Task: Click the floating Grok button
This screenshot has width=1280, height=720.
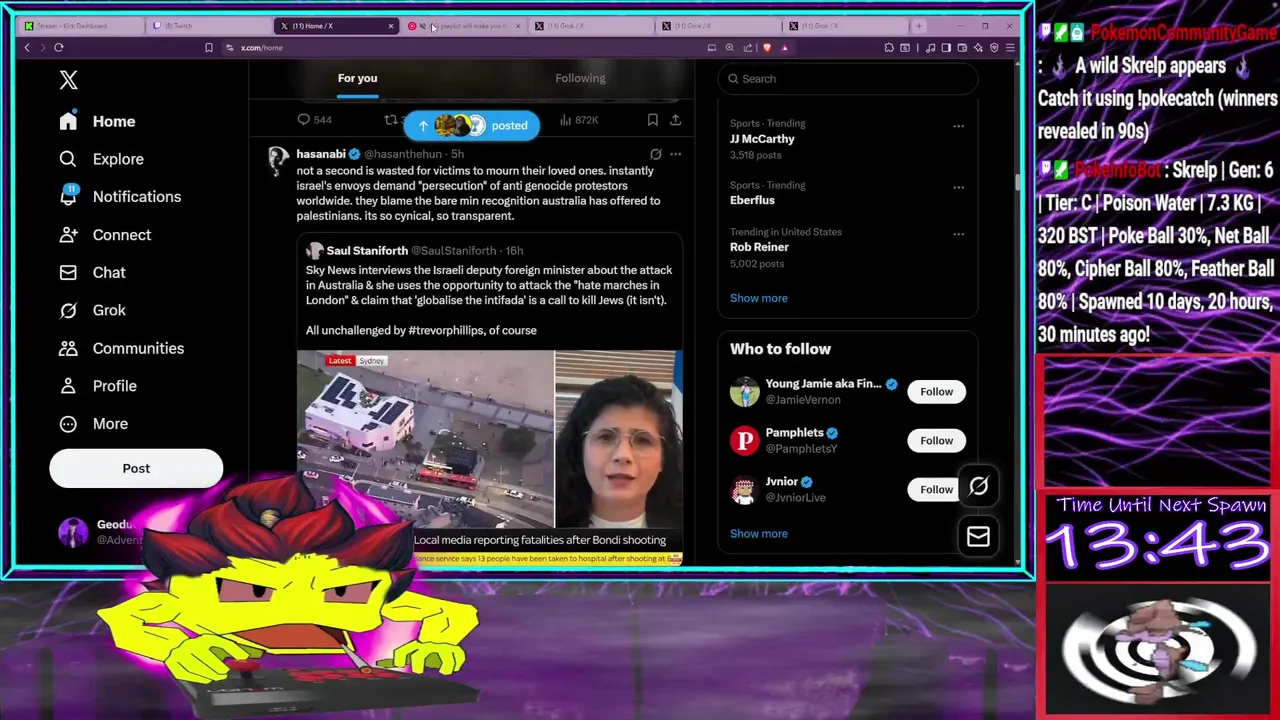Action: 978,487
